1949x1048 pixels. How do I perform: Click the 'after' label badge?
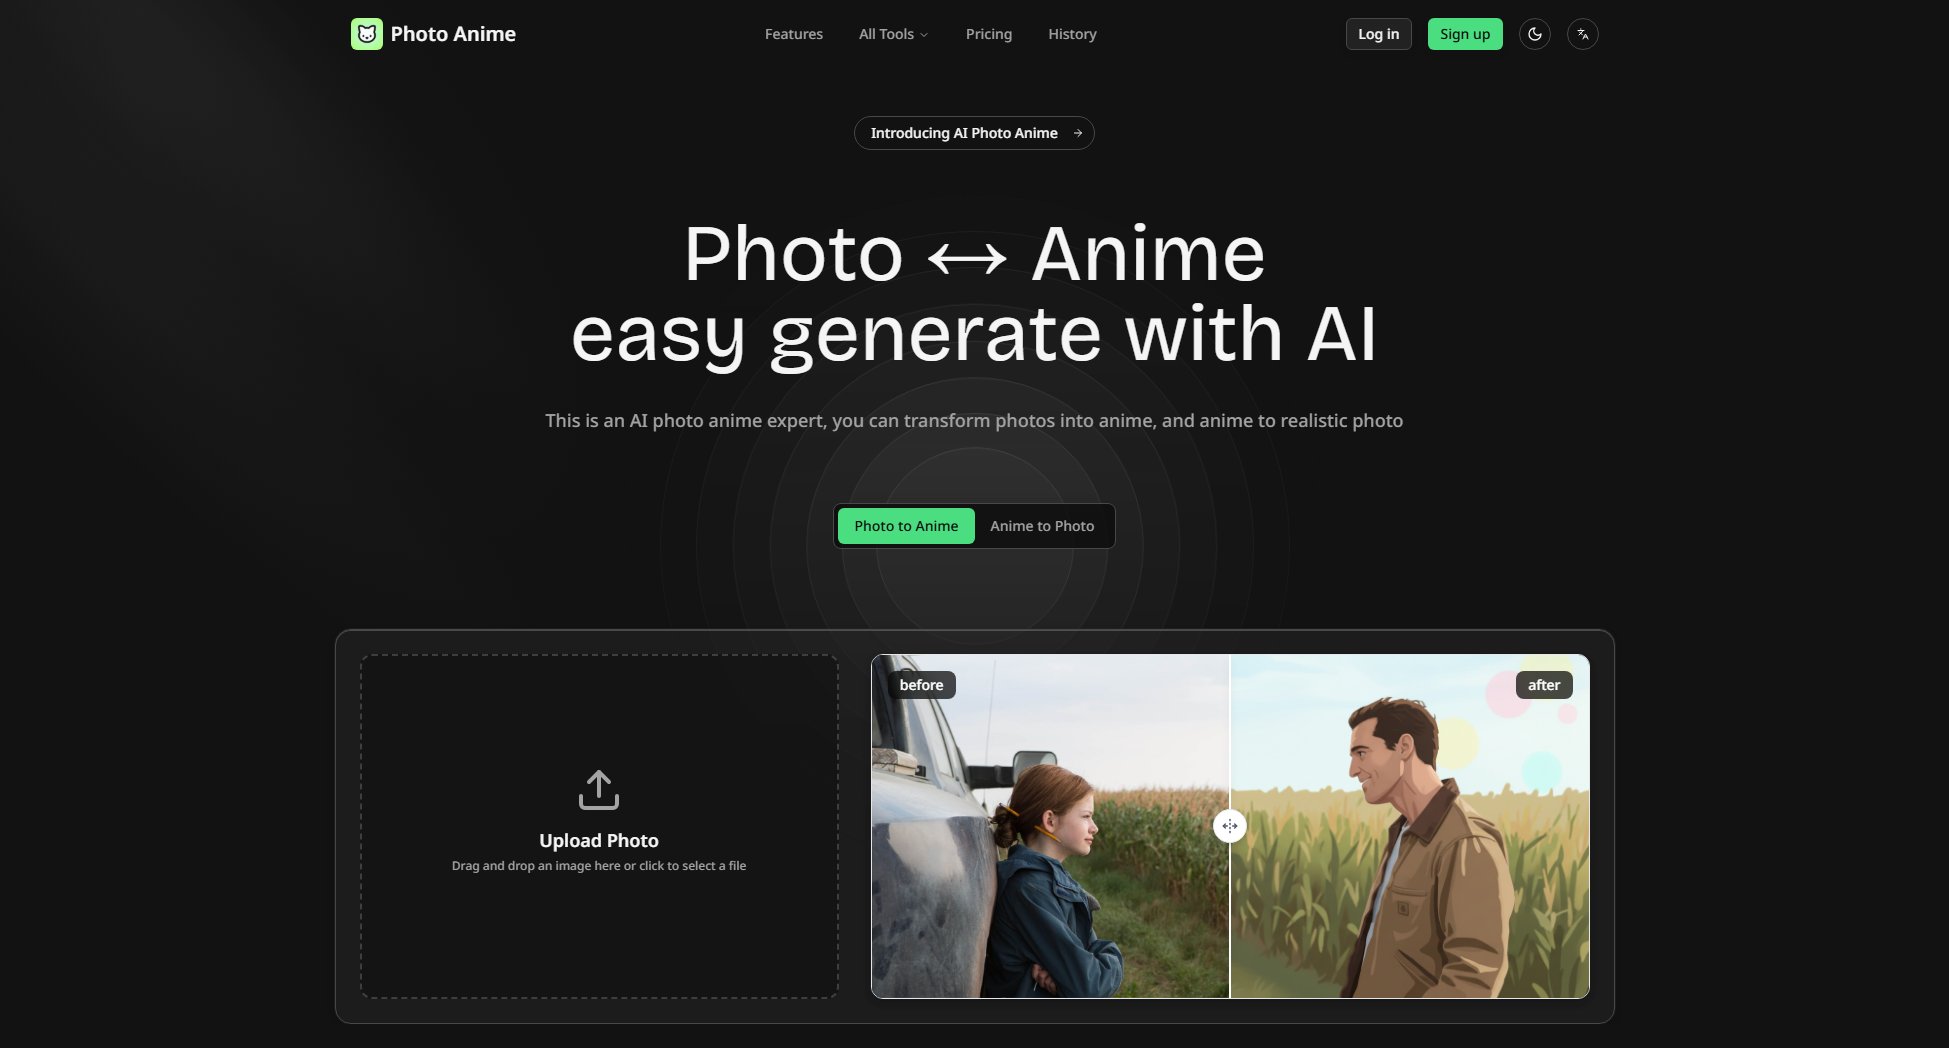click(x=1544, y=685)
